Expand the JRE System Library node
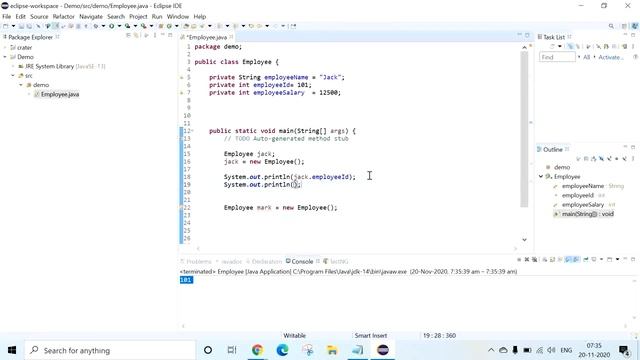The width and height of the screenshot is (640, 360). [13, 66]
